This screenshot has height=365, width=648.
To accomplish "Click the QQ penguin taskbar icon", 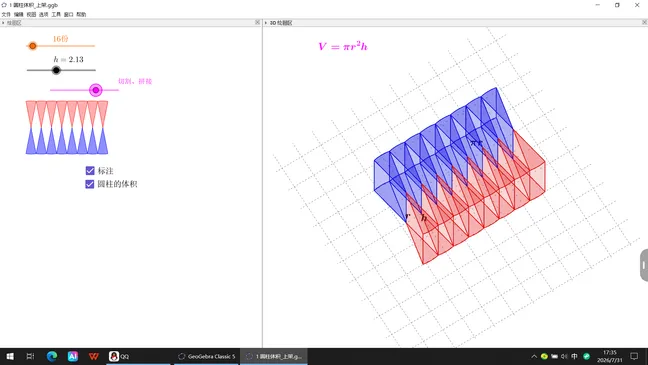I will [x=114, y=356].
